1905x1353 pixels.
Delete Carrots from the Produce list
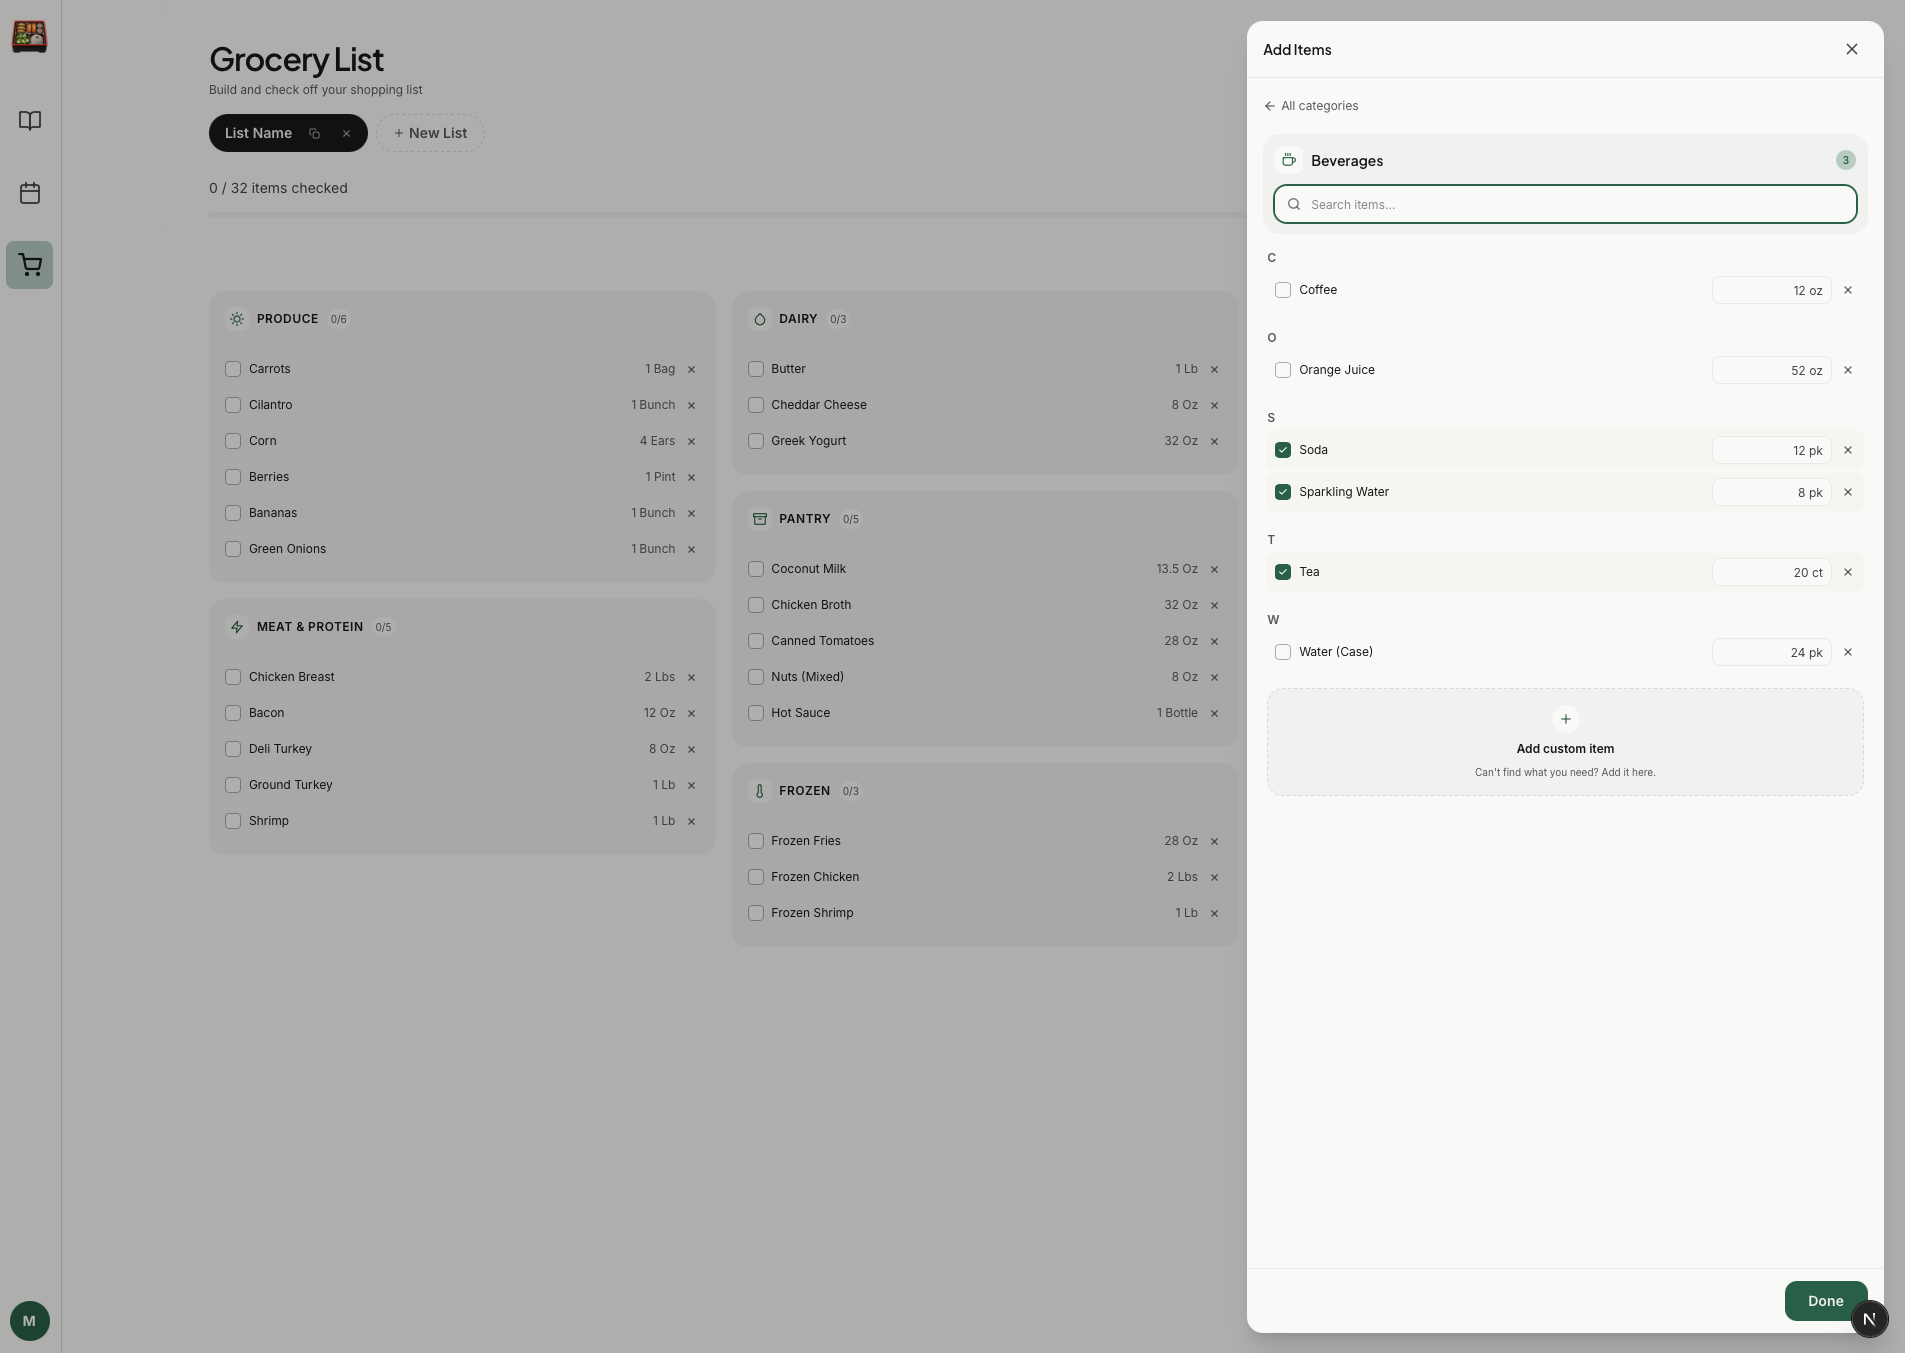691,369
